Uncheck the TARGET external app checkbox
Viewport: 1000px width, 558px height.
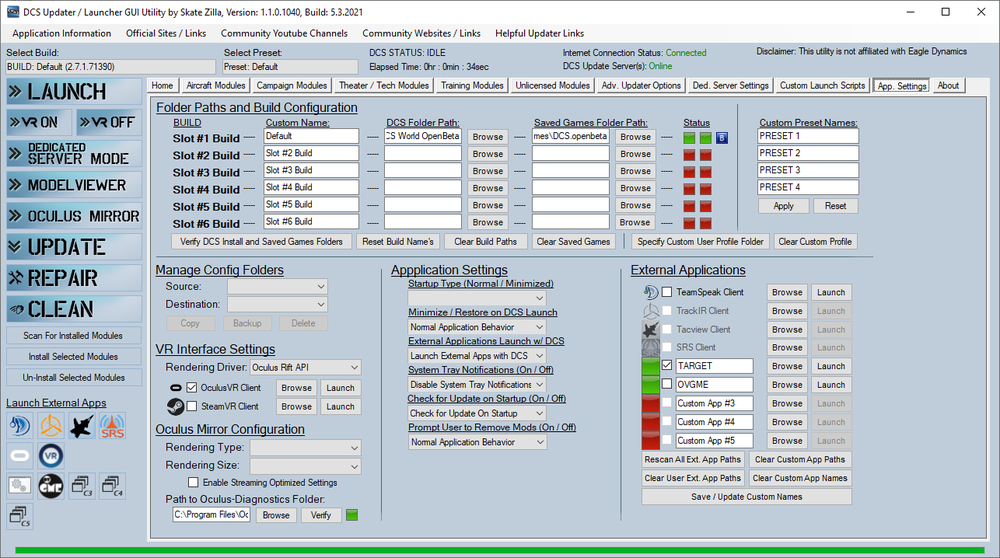click(667, 365)
